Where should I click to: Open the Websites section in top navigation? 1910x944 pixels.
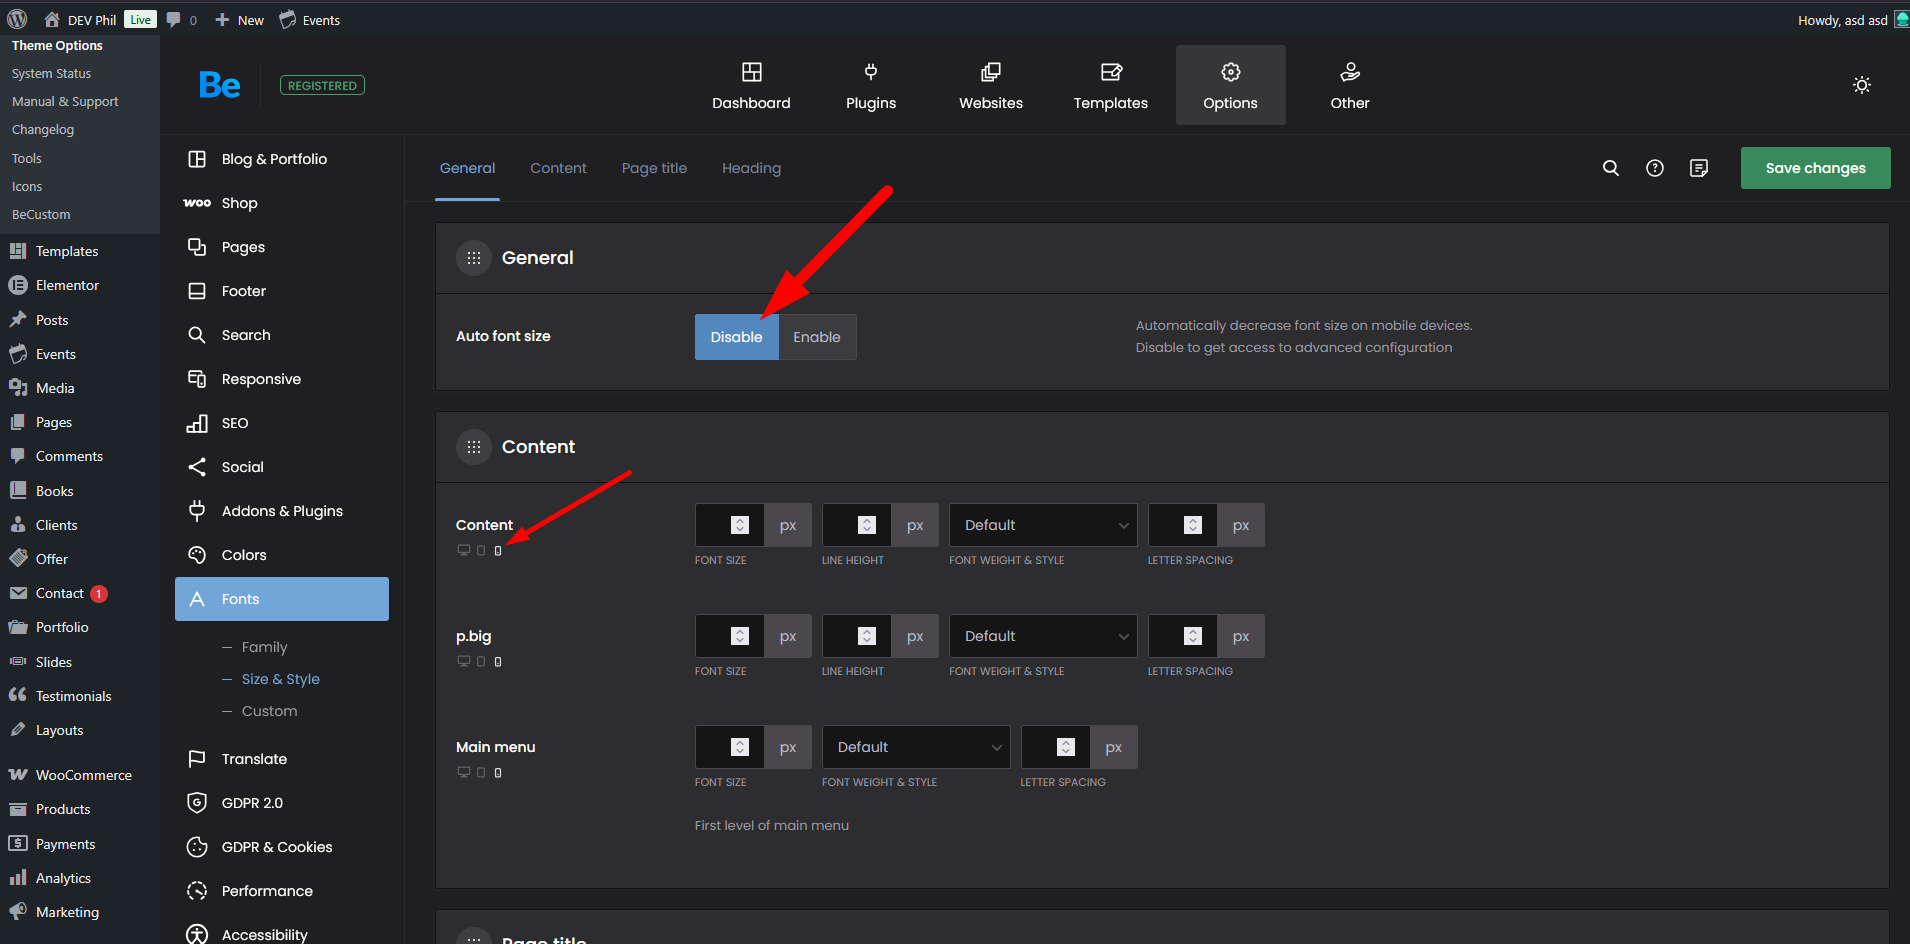point(990,85)
